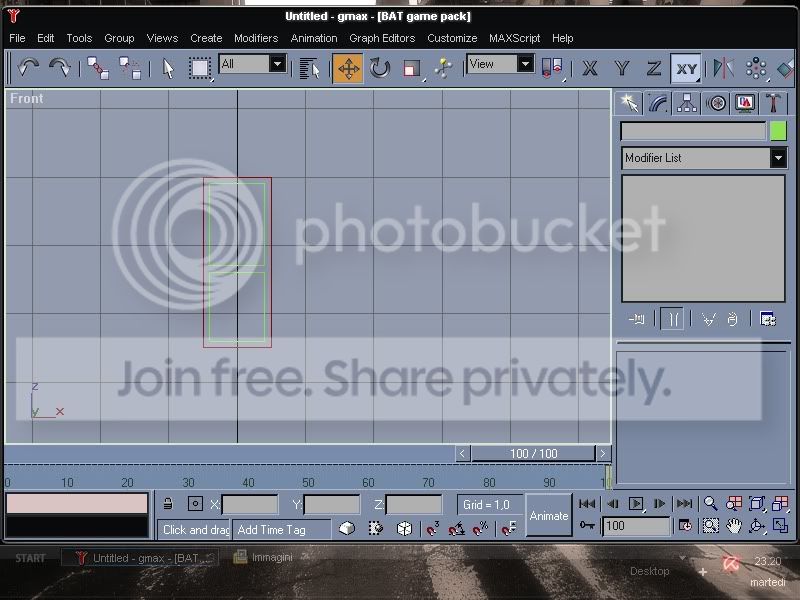Restrict transform to XY plane
Viewport: 800px width, 600px height.
686,68
